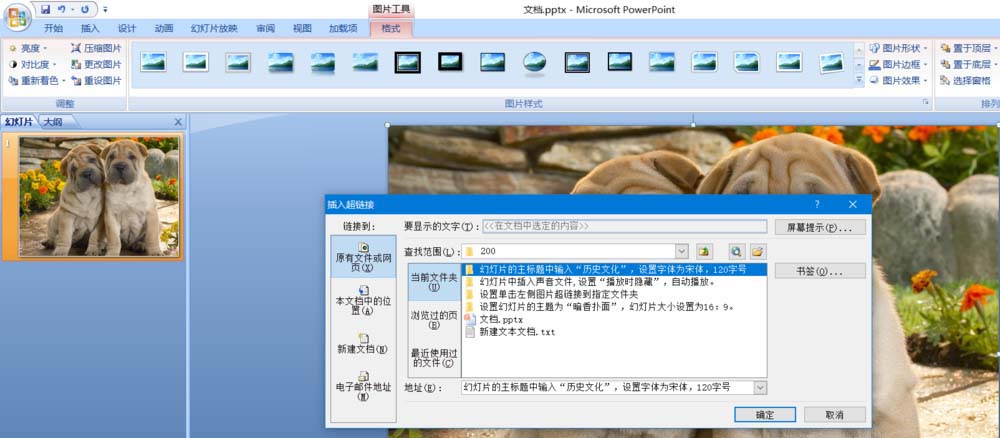Confirm hyperlink with 确定 button
The width and height of the screenshot is (1000, 438).
point(765,414)
